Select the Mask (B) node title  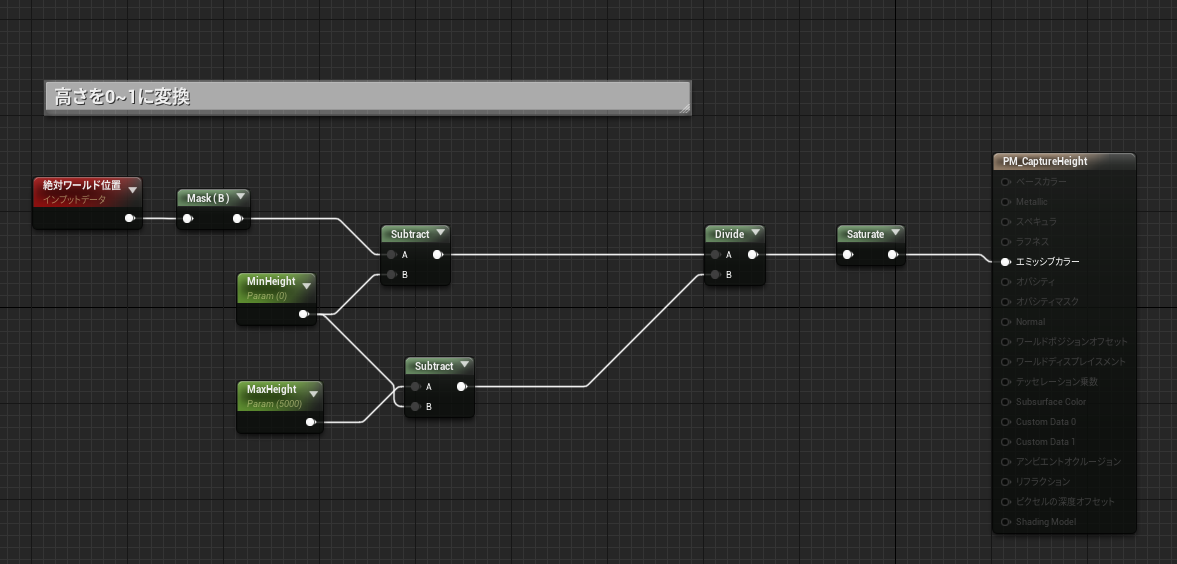point(208,198)
